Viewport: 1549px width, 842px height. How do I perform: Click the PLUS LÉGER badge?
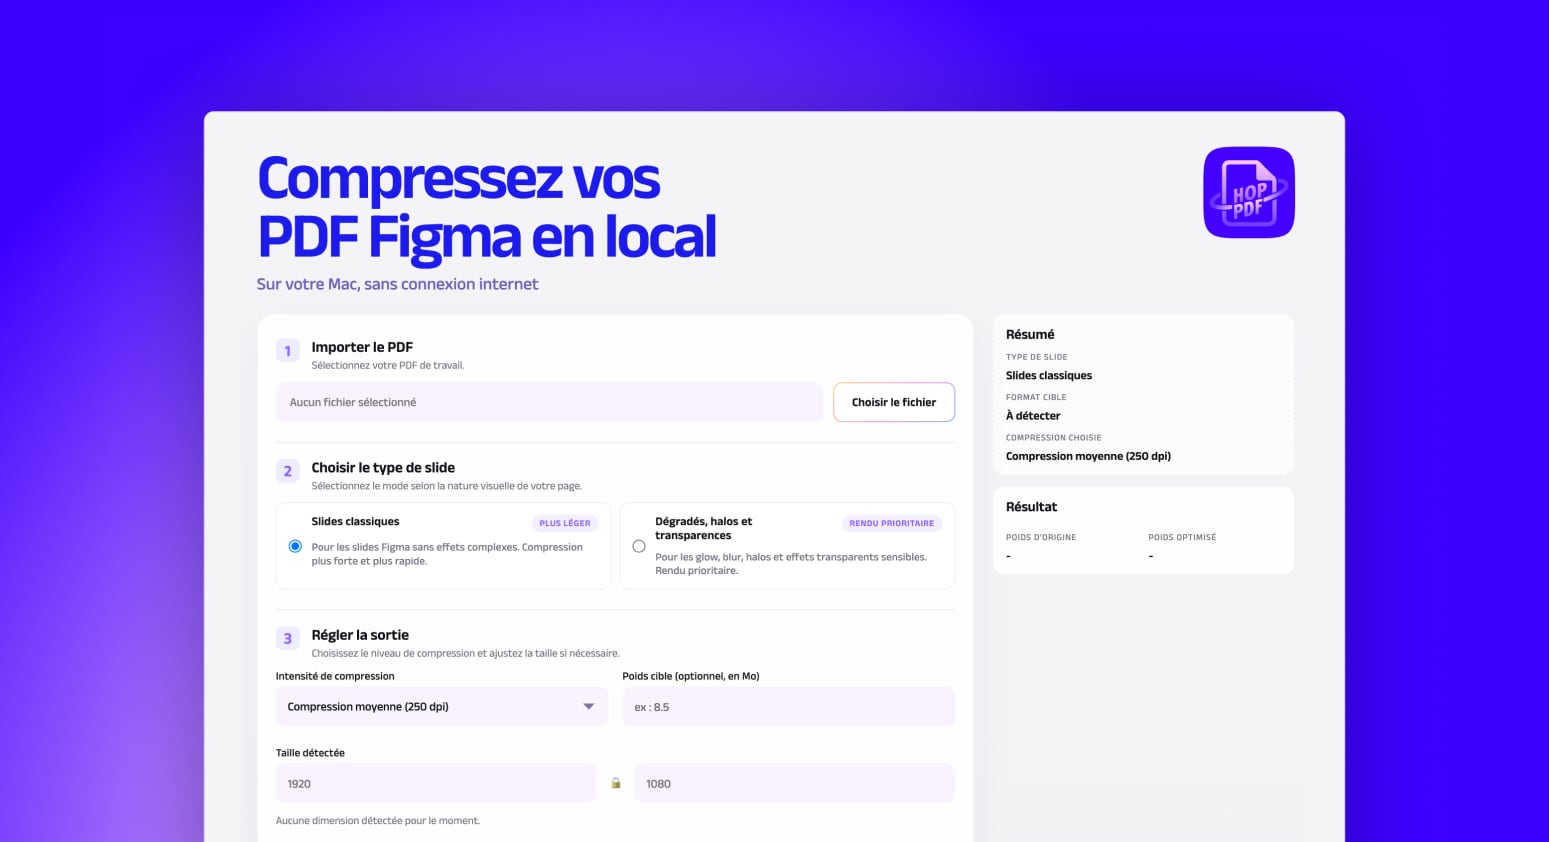click(x=565, y=523)
